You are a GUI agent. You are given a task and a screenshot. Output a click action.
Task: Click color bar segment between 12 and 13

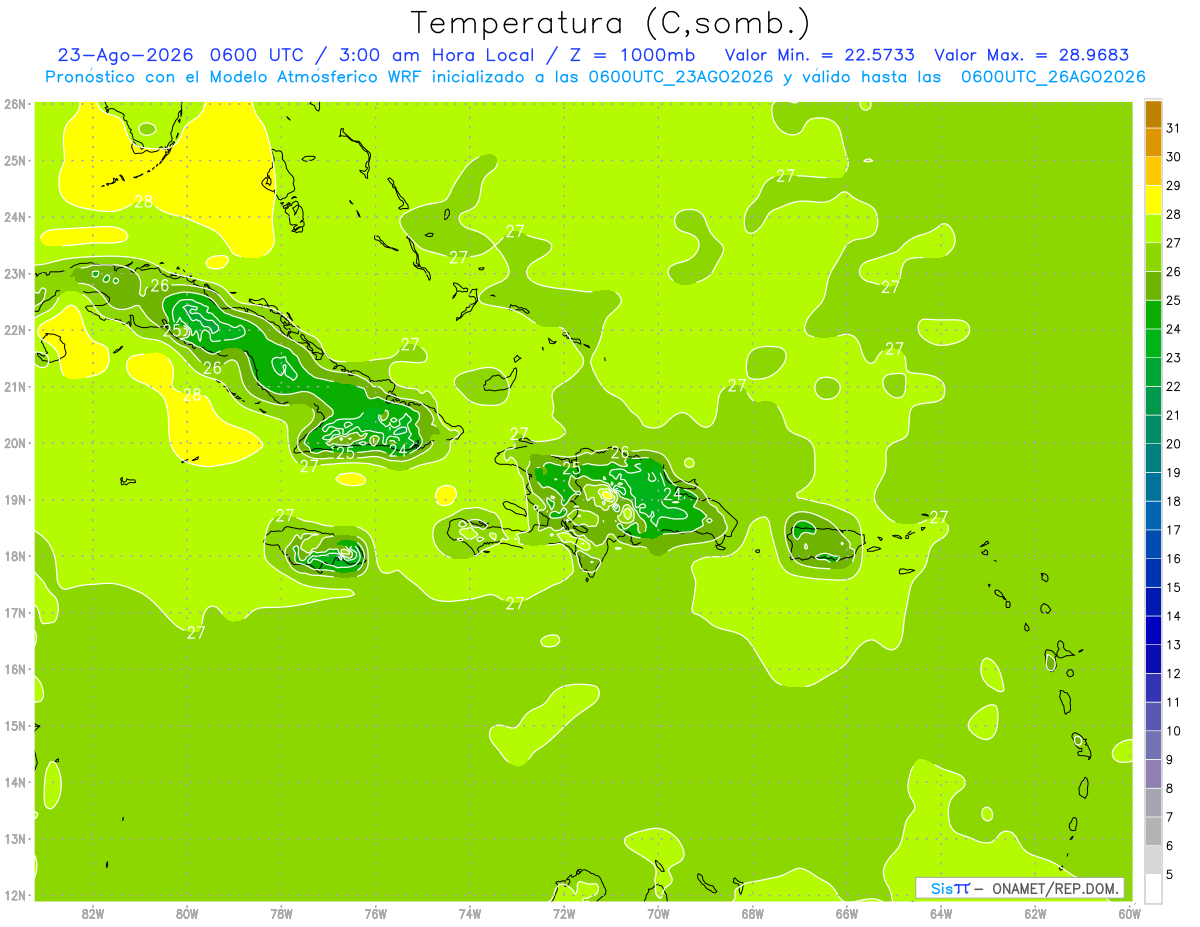(1153, 659)
